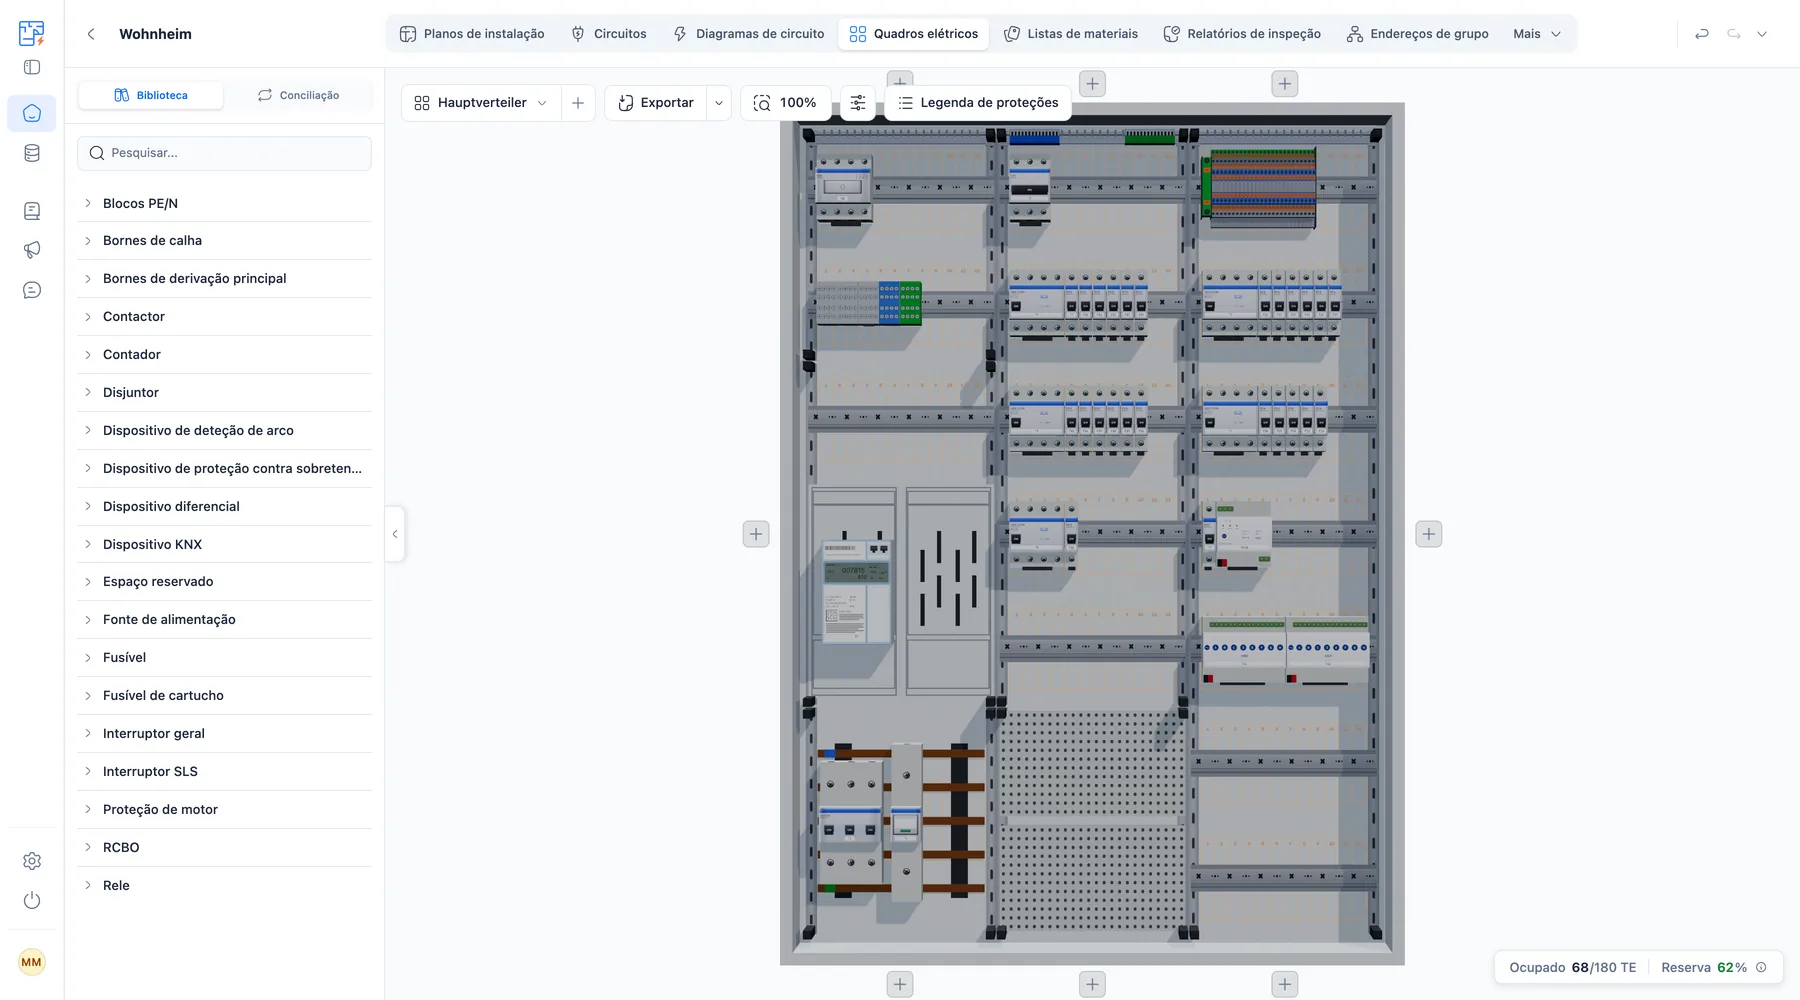This screenshot has width=1800, height=1000.
Task: Open the settings gear in left sidebar
Action: (x=32, y=861)
